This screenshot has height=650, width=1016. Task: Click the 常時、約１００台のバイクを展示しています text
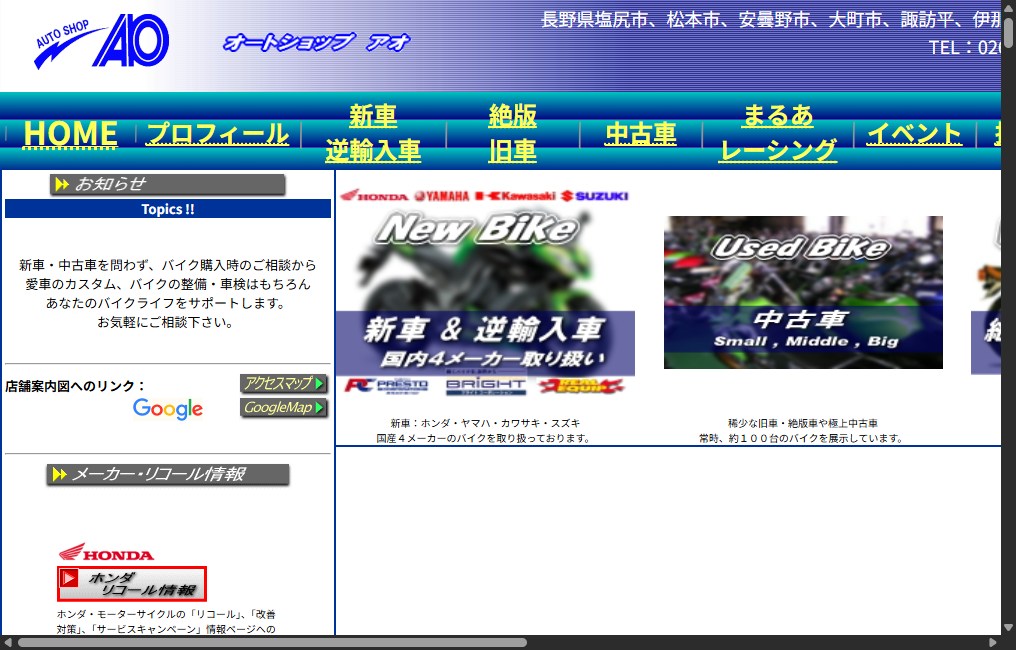tap(802, 439)
